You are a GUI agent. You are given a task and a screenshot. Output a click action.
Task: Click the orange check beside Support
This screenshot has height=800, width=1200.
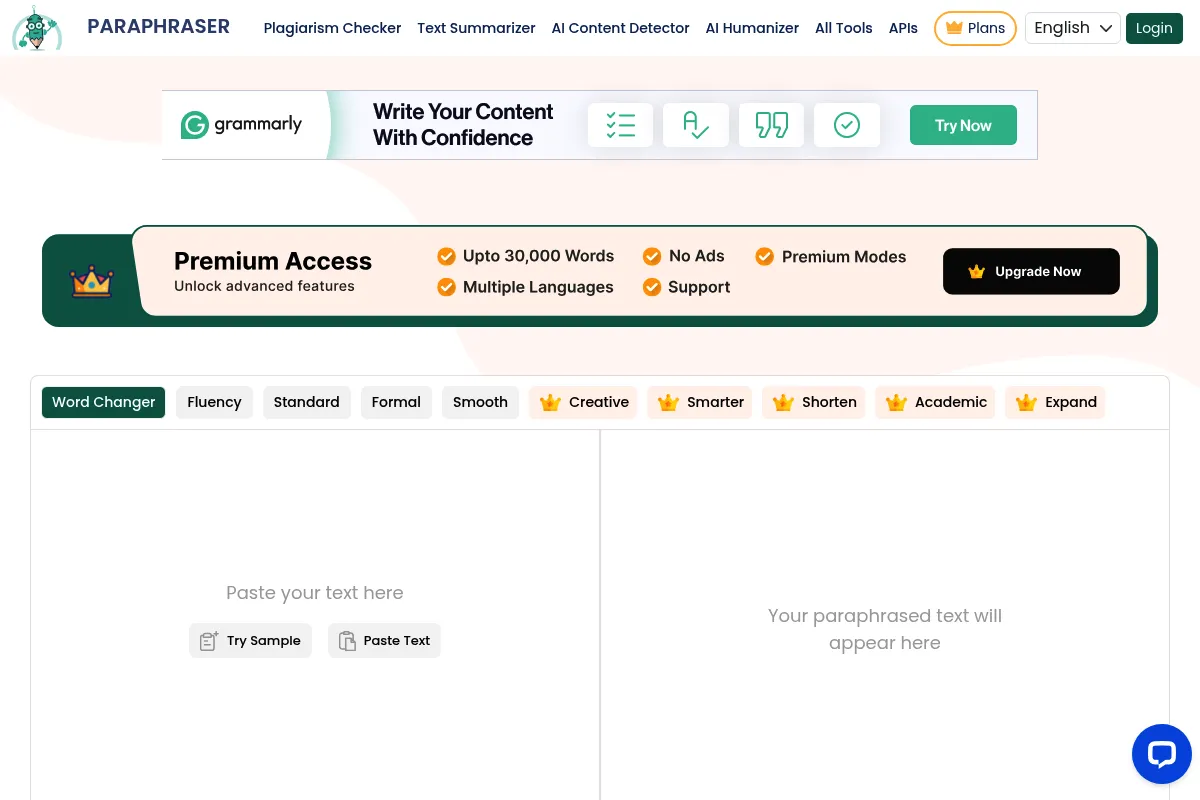tap(652, 287)
